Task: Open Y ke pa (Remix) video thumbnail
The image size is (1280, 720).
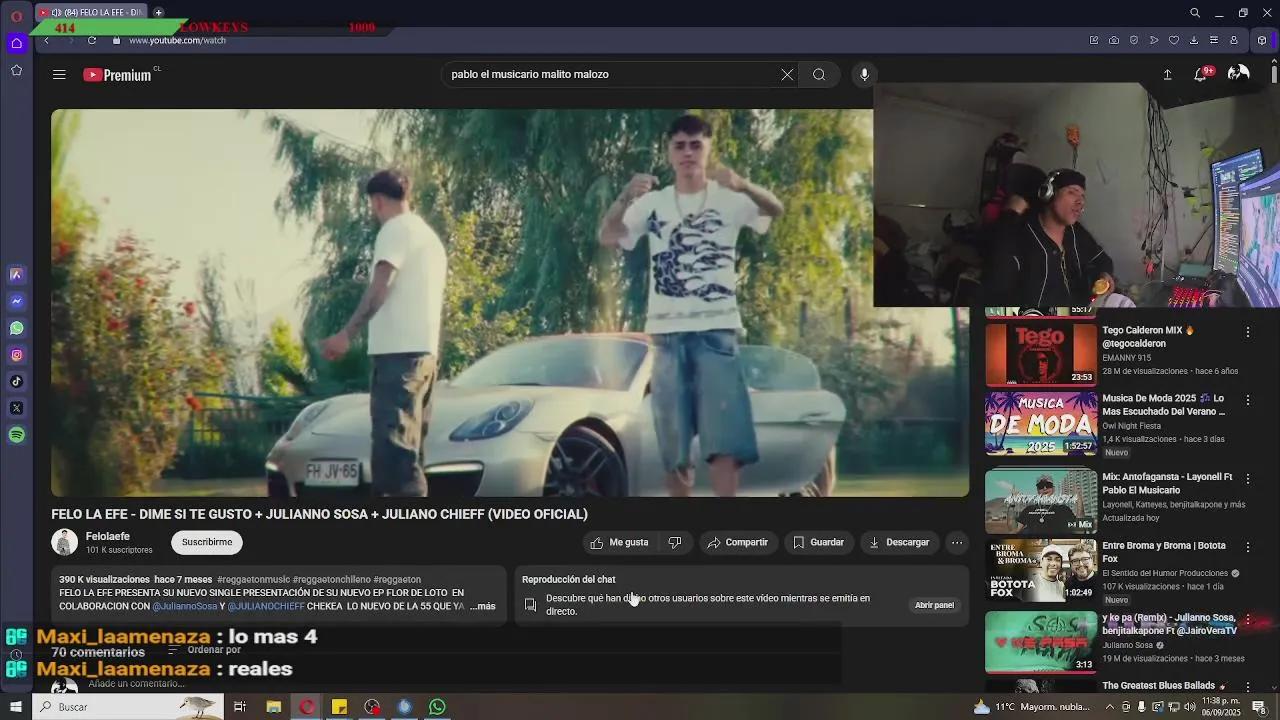Action: click(x=1041, y=642)
